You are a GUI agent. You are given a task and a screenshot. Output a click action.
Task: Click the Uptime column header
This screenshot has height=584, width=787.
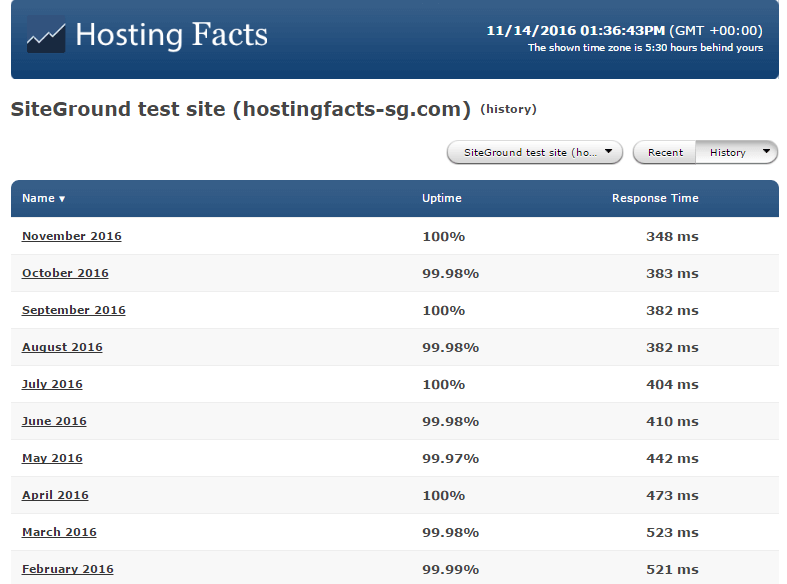pyautogui.click(x=442, y=198)
